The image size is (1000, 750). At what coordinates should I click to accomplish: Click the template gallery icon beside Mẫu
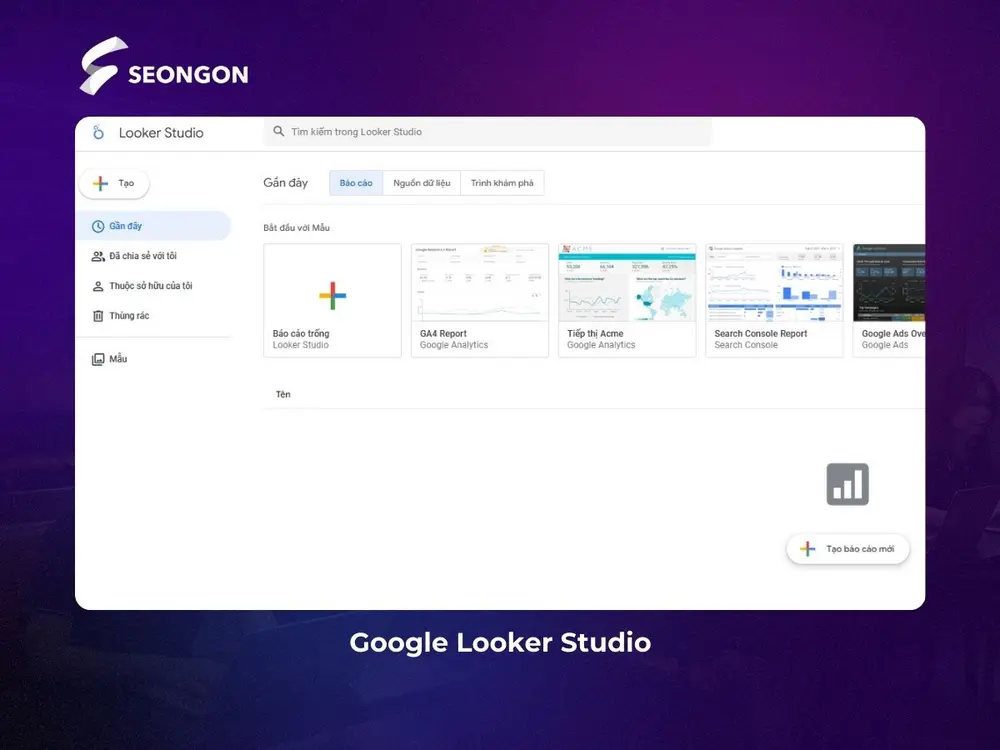coord(98,359)
